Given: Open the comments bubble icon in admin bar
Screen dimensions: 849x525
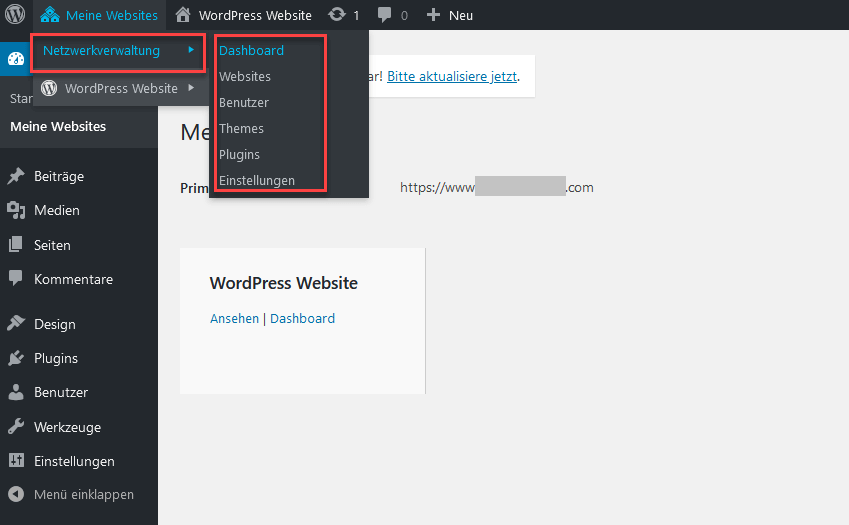Looking at the screenshot, I should coord(384,15).
